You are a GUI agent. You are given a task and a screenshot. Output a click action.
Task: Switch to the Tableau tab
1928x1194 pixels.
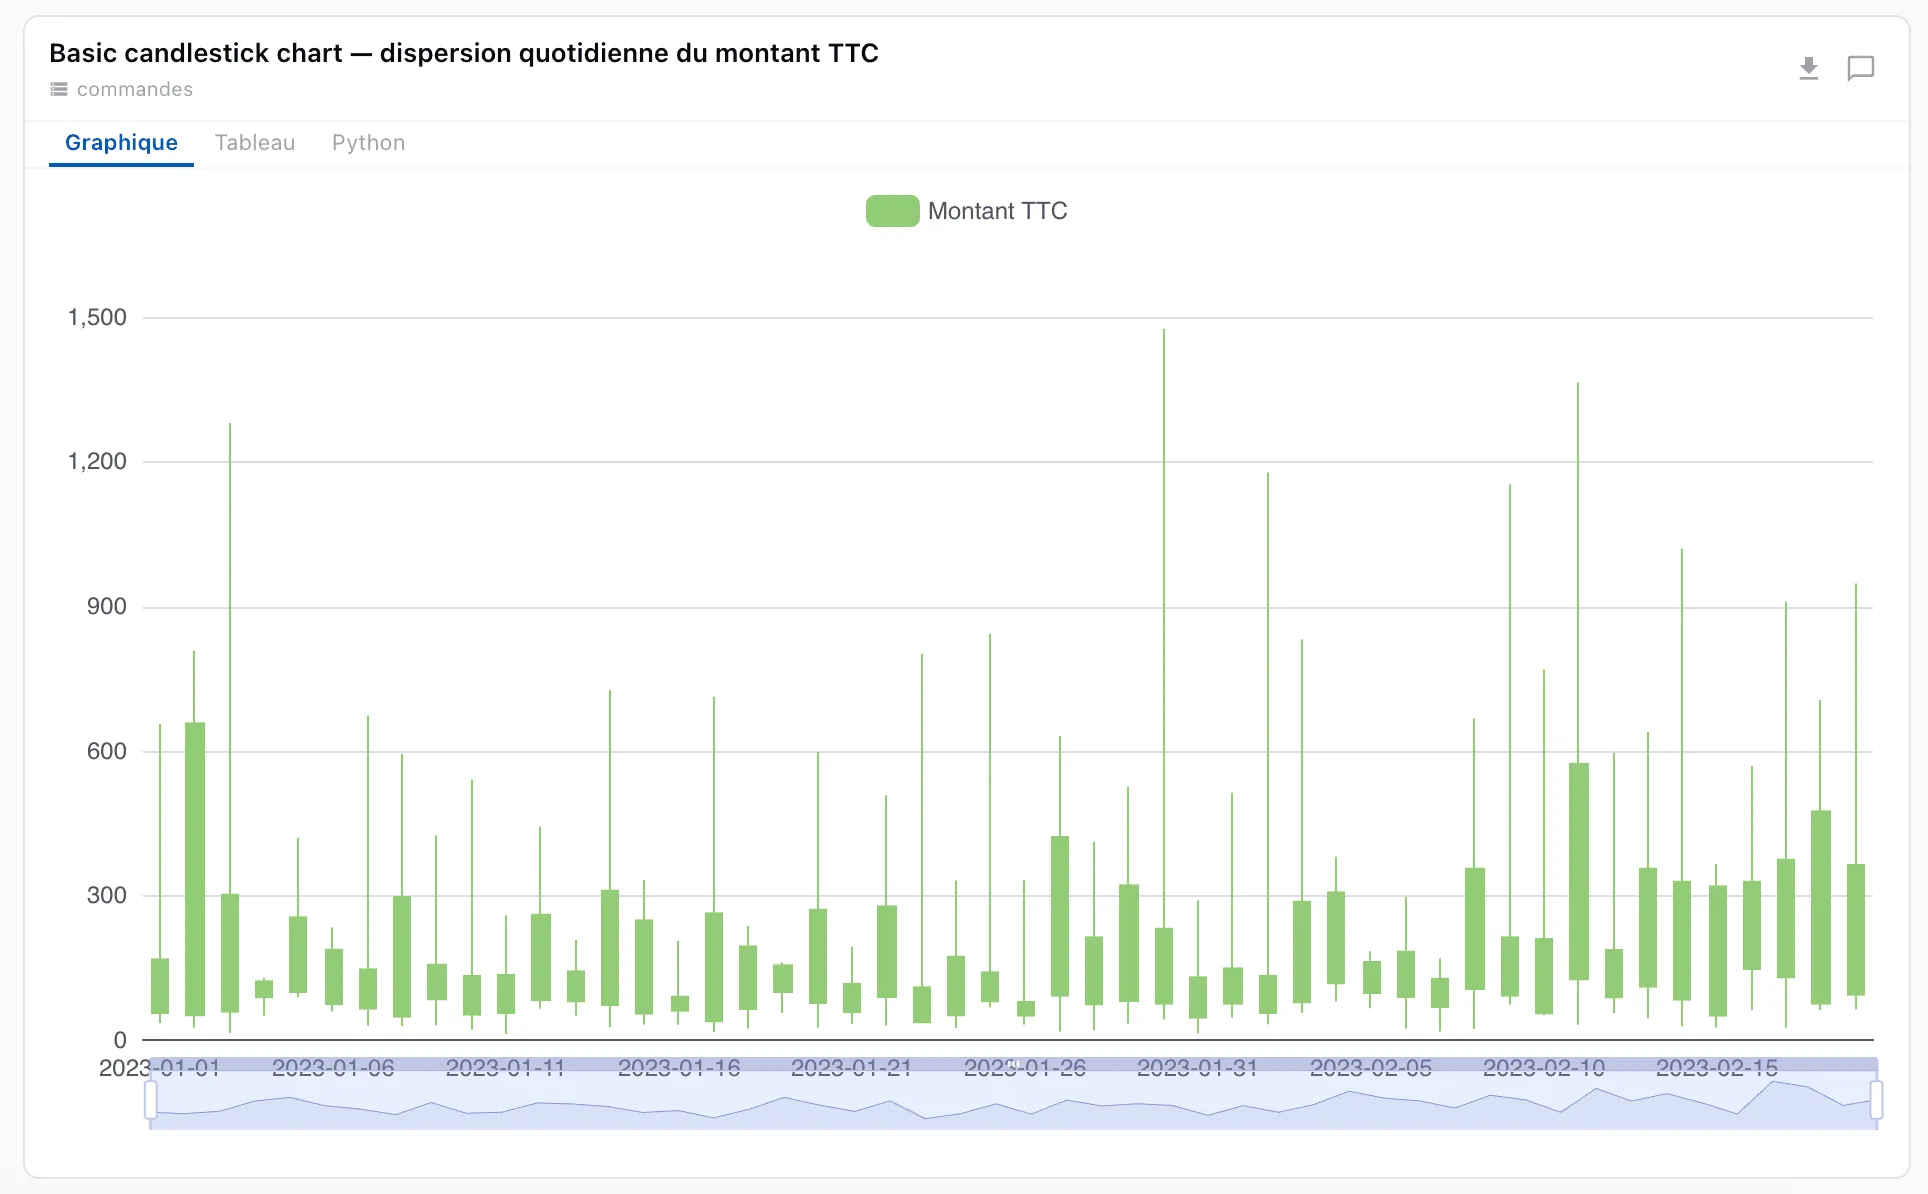click(x=255, y=143)
